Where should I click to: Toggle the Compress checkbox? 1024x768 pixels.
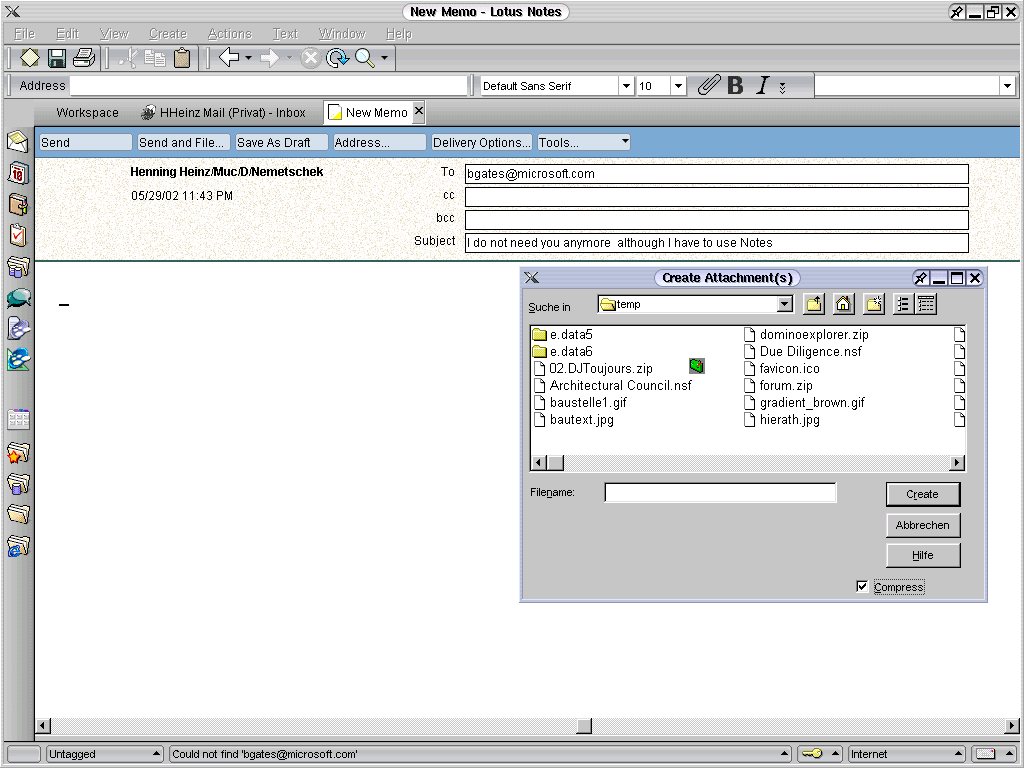tap(862, 586)
